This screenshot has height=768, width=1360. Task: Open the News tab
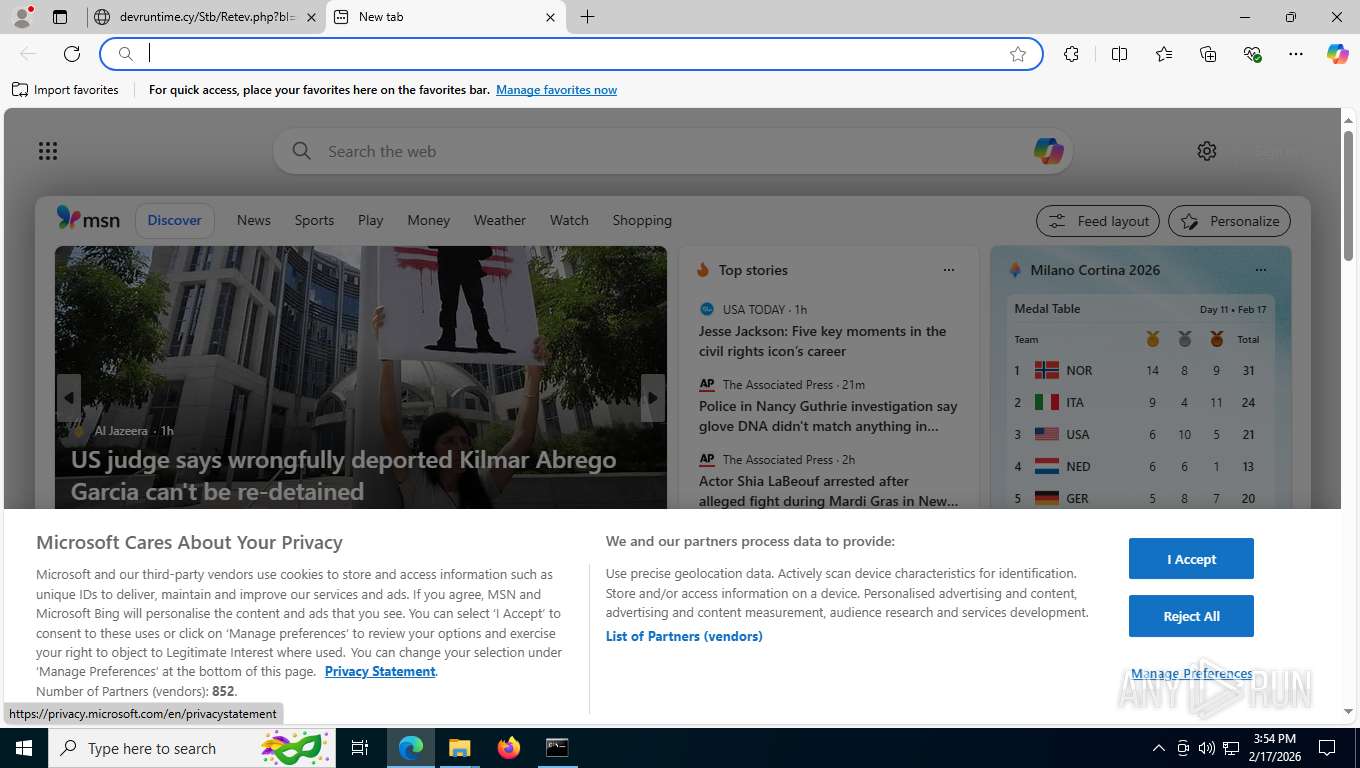coord(254,220)
